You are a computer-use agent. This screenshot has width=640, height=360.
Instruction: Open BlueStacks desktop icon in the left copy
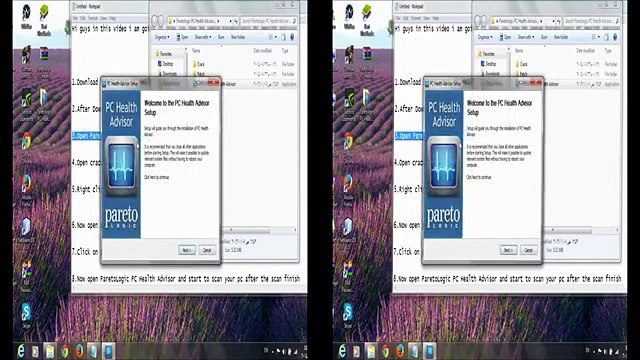(x=44, y=20)
